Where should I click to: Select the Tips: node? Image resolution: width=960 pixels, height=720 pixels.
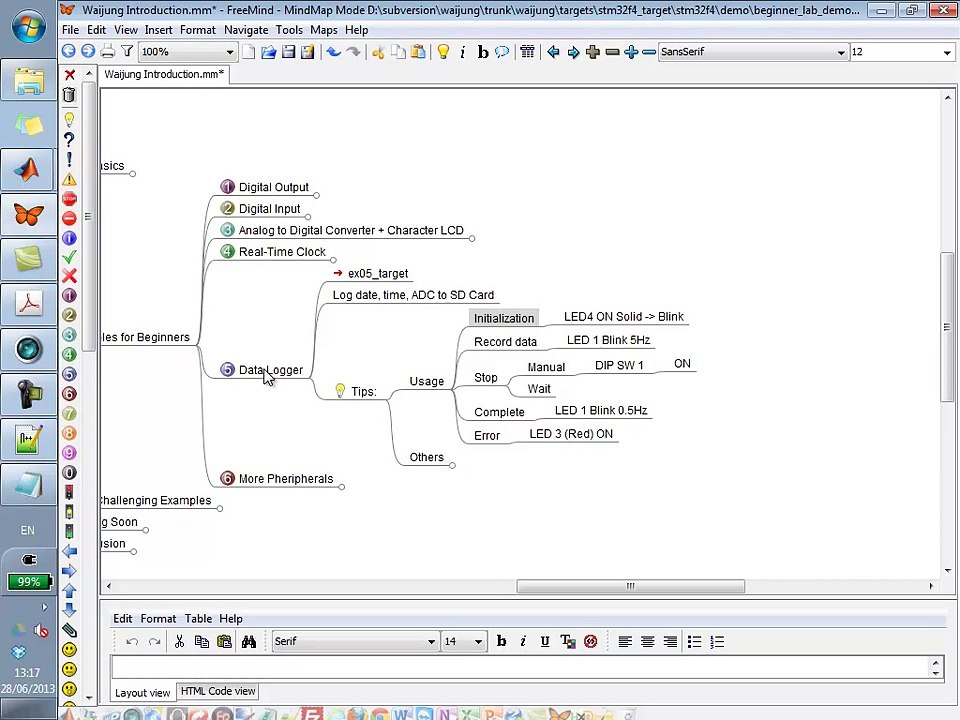click(x=364, y=391)
